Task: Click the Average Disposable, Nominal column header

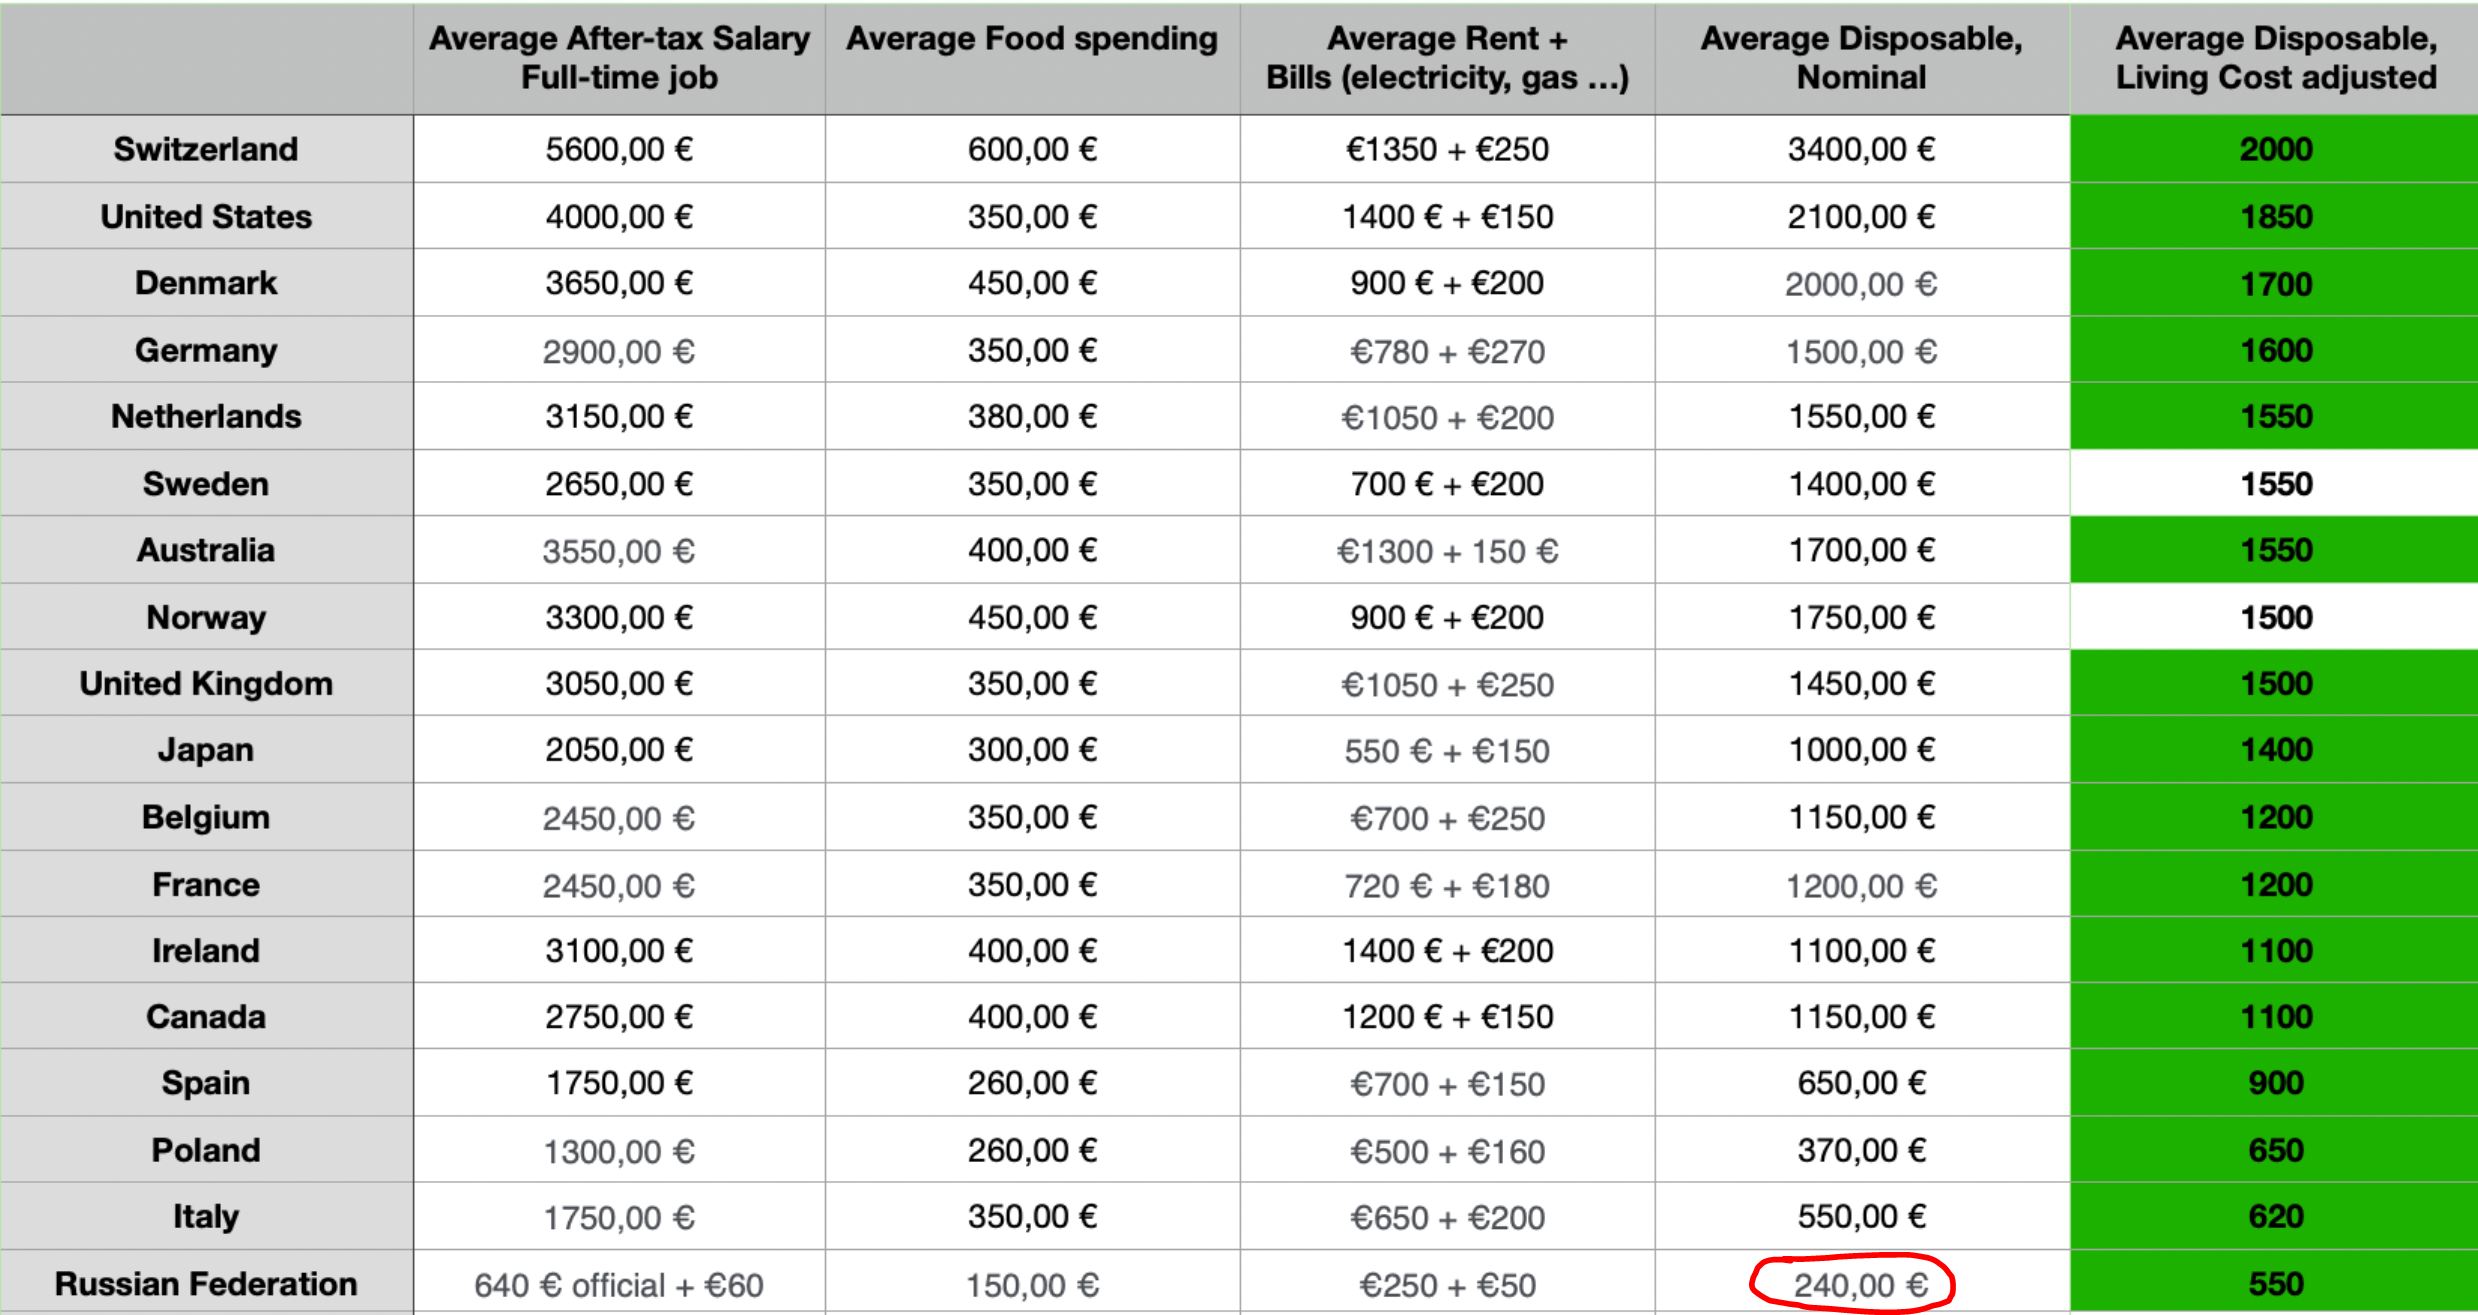Action: tap(1862, 58)
